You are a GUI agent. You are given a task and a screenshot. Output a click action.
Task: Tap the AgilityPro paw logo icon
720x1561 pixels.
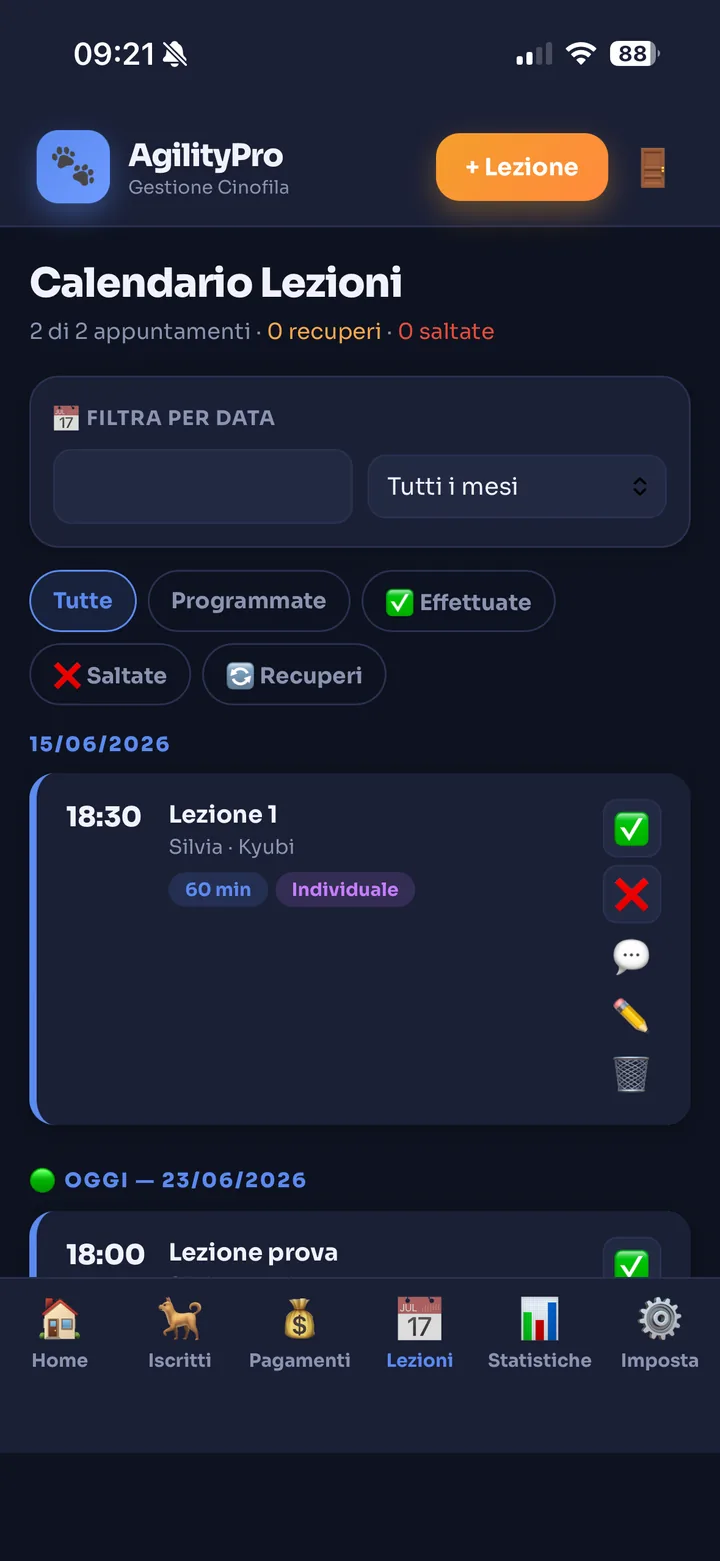(73, 167)
